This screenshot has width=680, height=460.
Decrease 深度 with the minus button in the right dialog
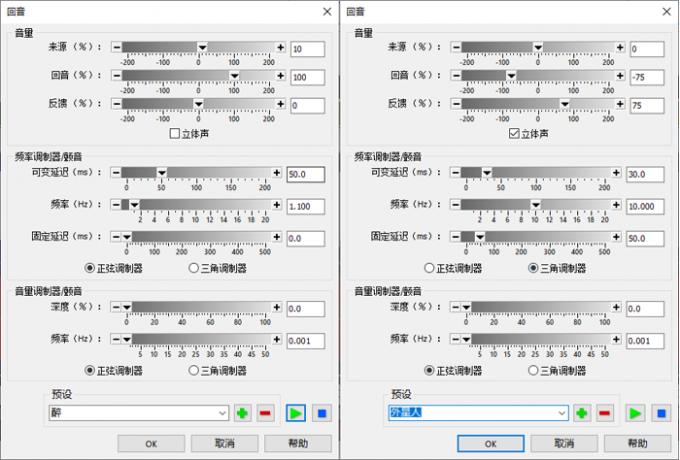point(455,307)
